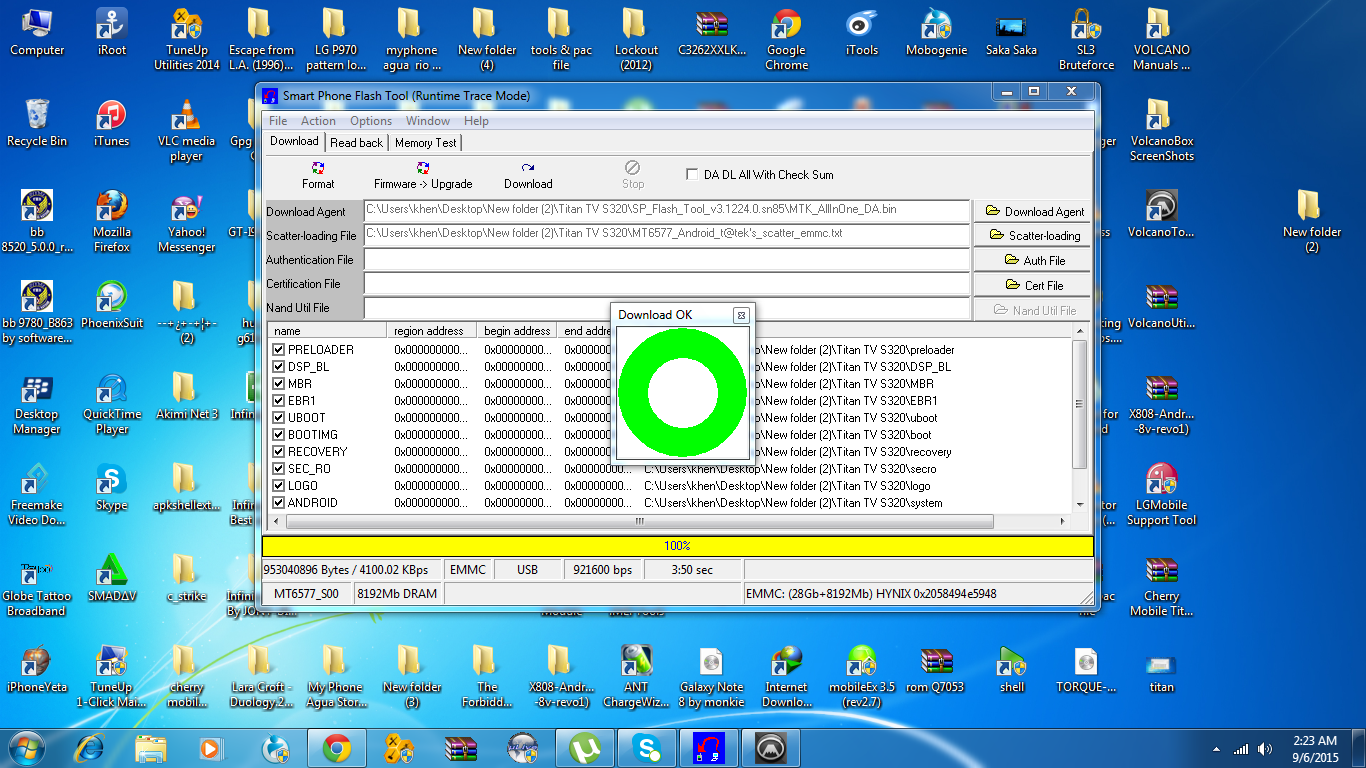Uncheck the RECOVERY partition checkbox
Image resolution: width=1366 pixels, height=768 pixels.
click(279, 452)
